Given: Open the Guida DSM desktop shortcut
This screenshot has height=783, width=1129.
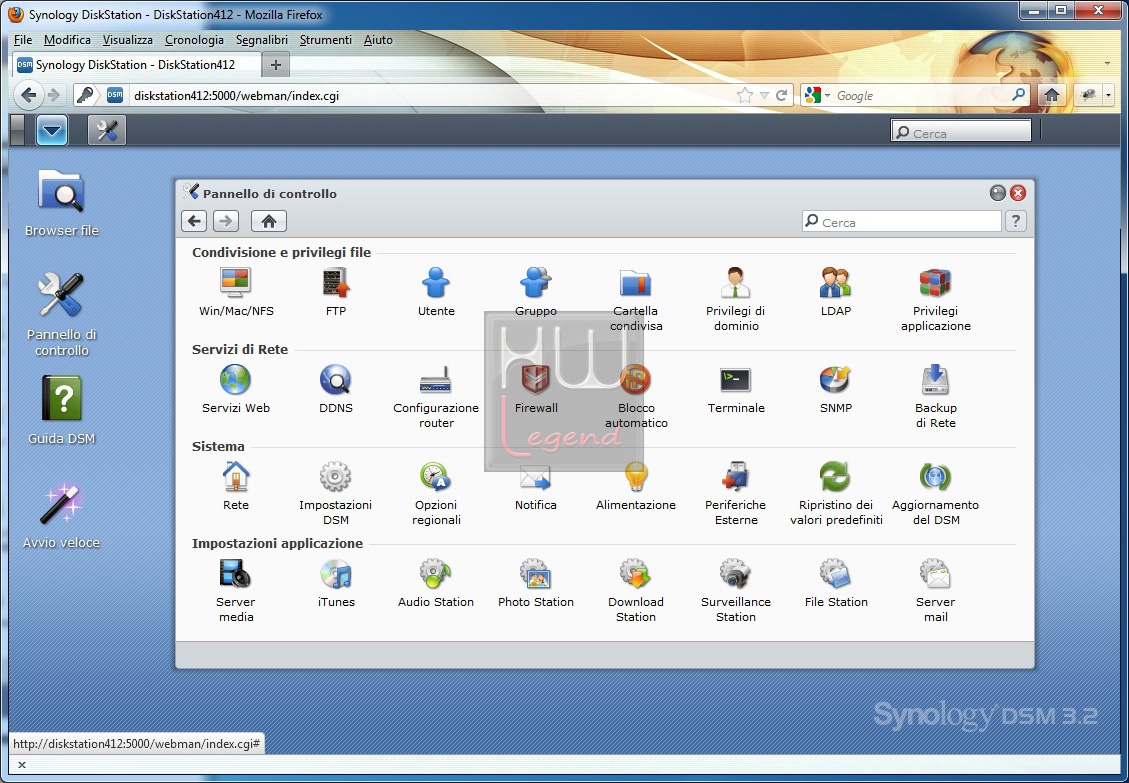Looking at the screenshot, I should pos(61,411).
